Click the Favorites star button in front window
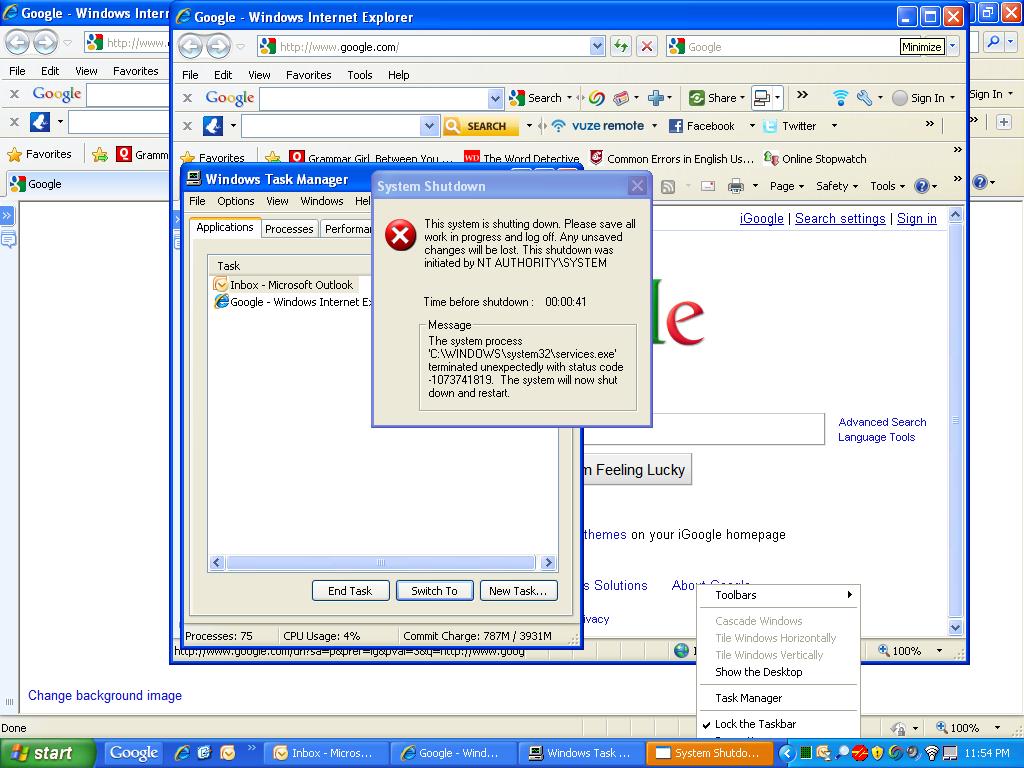1024x768 pixels. point(213,158)
